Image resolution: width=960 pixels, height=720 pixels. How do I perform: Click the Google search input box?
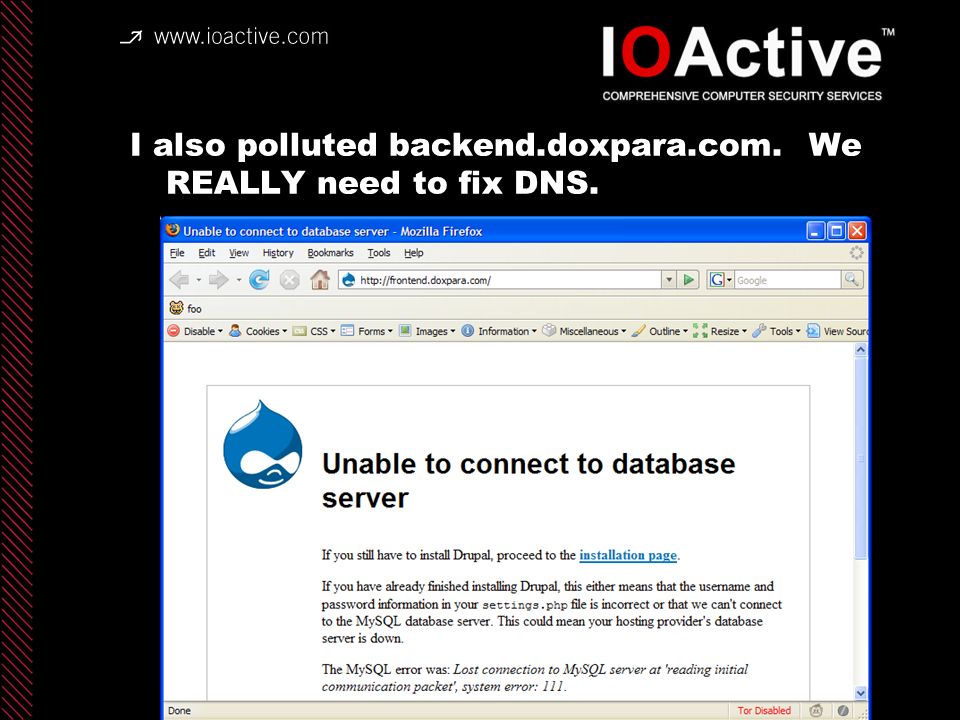point(787,280)
